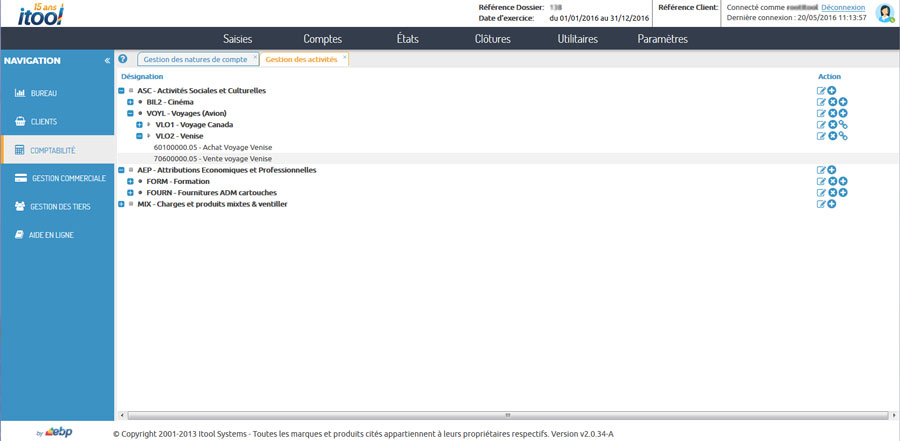The width and height of the screenshot is (900, 441).
Task: Edit the FORM - Formation row
Action: click(821, 181)
